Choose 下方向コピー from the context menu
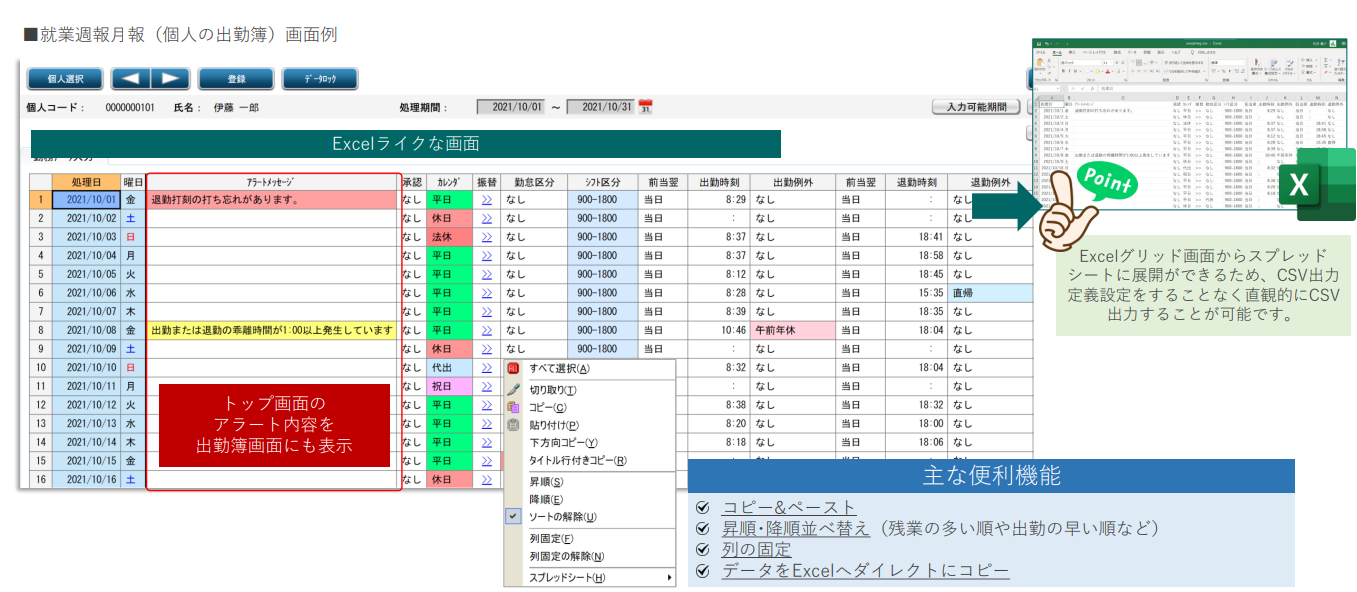Screen dimensions: 1357x592 (x=564, y=443)
